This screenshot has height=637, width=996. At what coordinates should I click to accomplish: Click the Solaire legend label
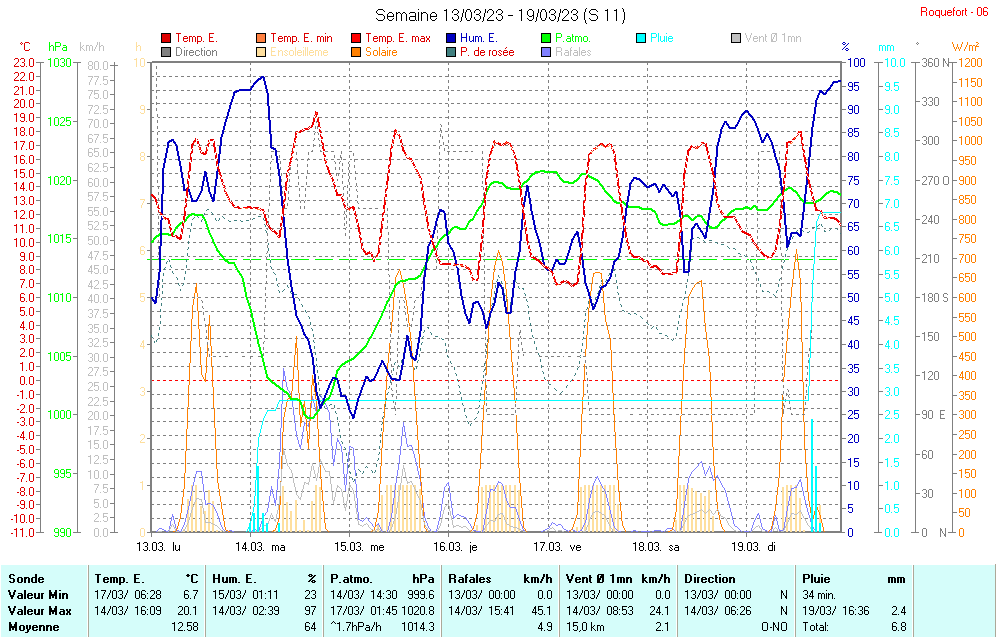(x=381, y=53)
